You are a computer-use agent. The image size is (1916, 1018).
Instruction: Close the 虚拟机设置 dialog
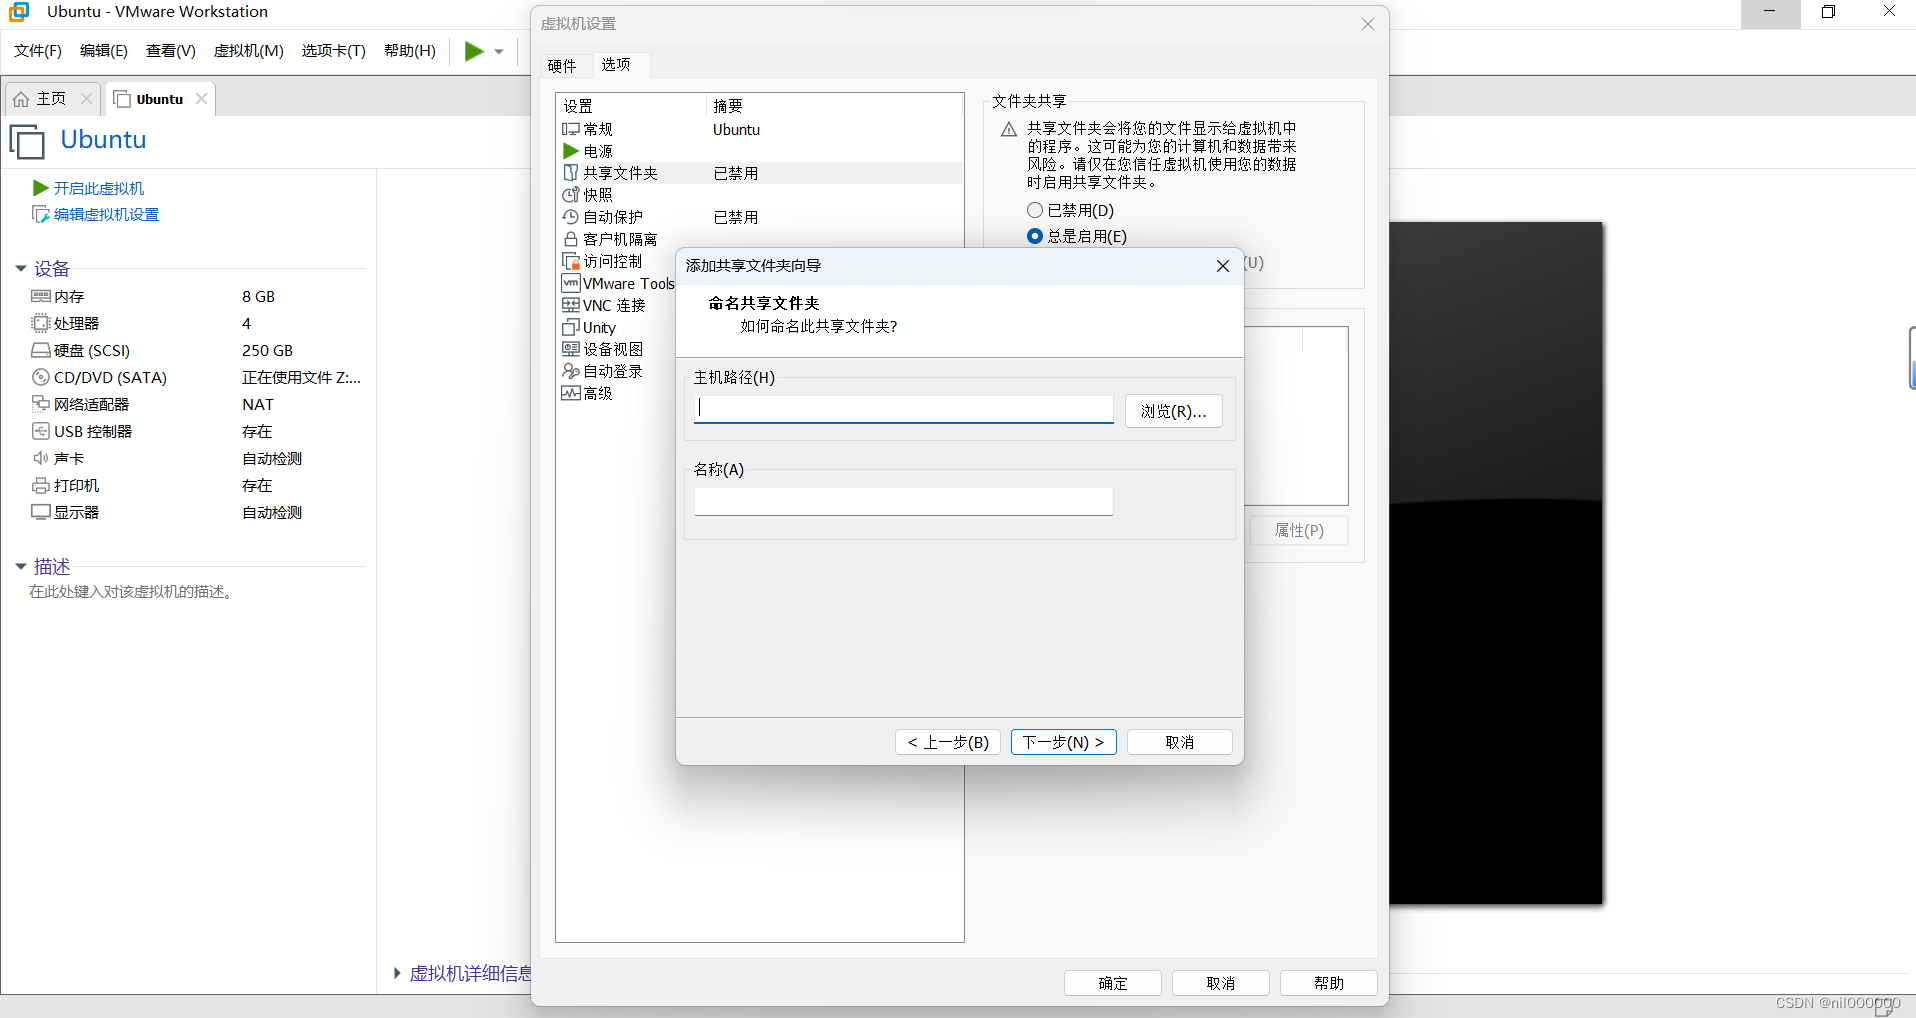click(x=1367, y=24)
